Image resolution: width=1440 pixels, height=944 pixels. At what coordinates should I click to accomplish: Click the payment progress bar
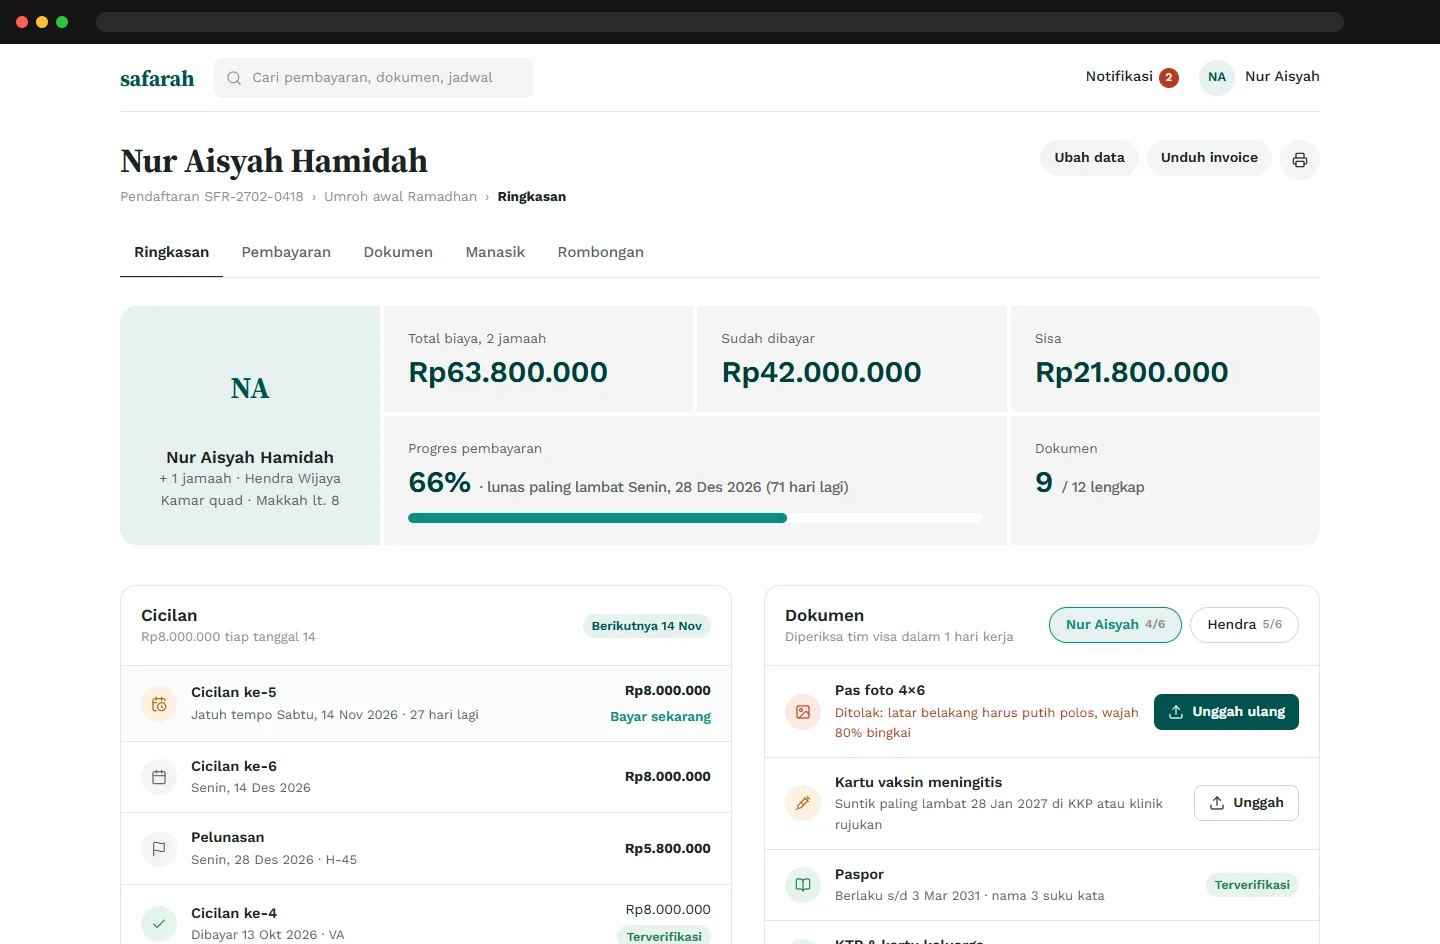tap(695, 518)
